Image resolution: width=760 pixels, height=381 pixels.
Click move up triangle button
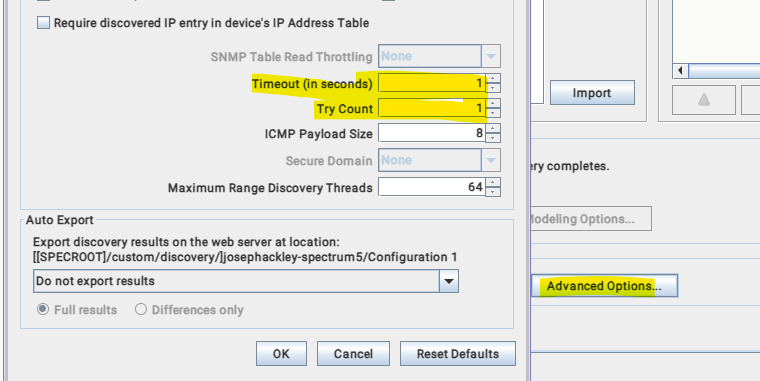(704, 100)
